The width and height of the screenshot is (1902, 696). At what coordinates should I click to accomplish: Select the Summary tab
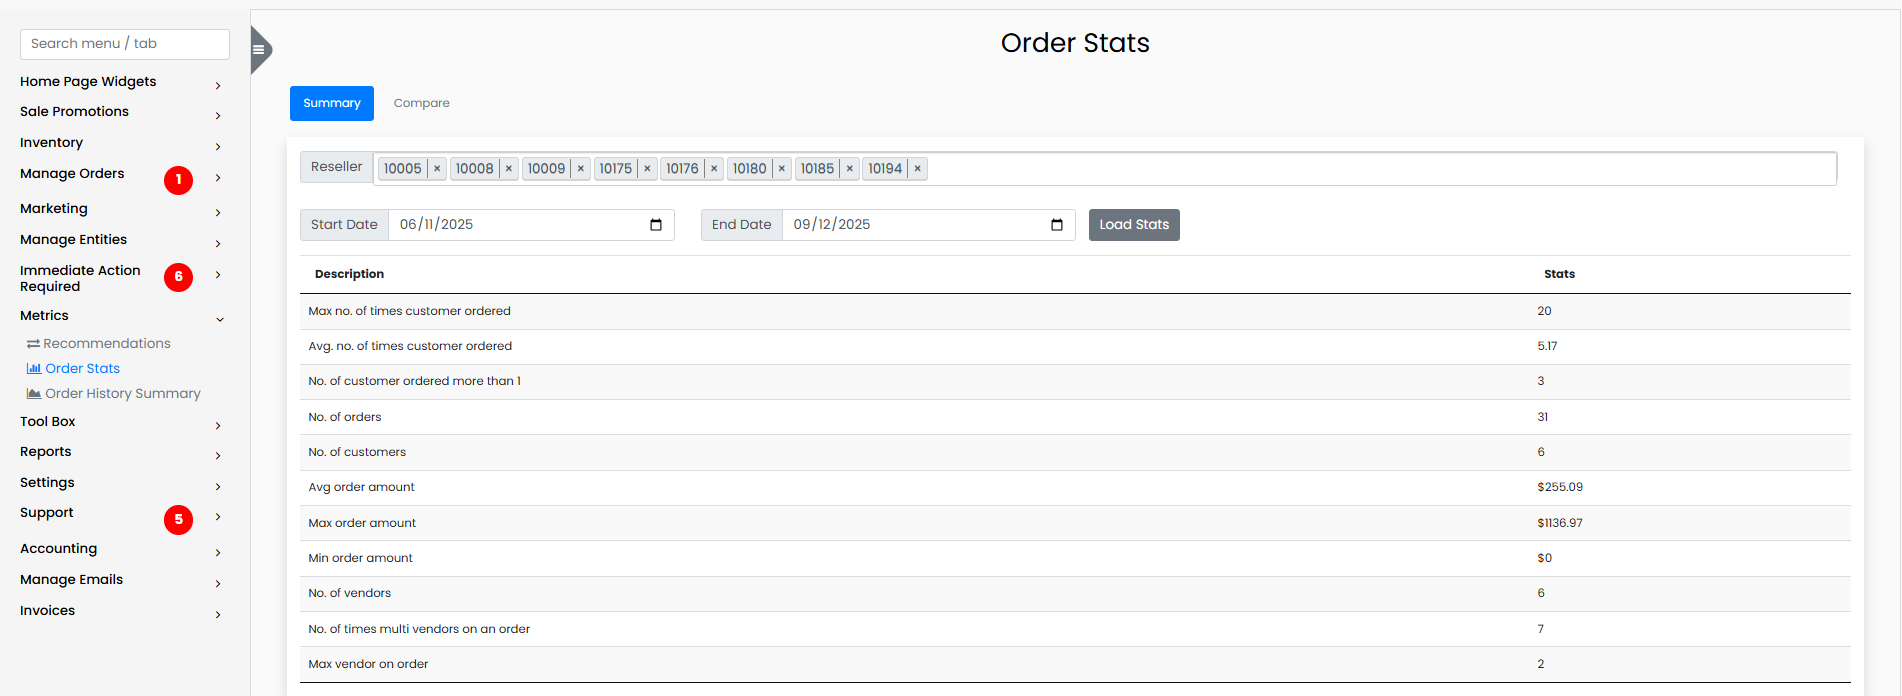point(332,103)
